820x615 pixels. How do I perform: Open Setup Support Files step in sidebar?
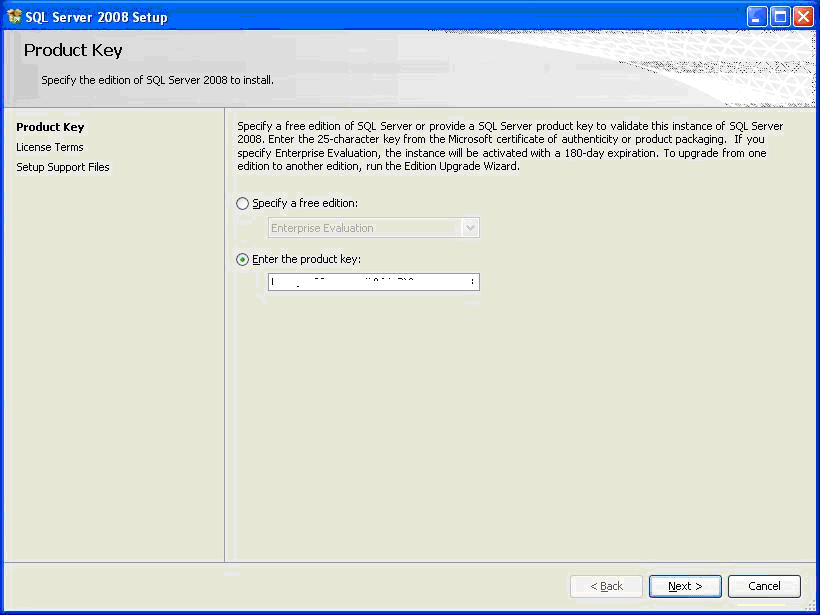tap(63, 167)
